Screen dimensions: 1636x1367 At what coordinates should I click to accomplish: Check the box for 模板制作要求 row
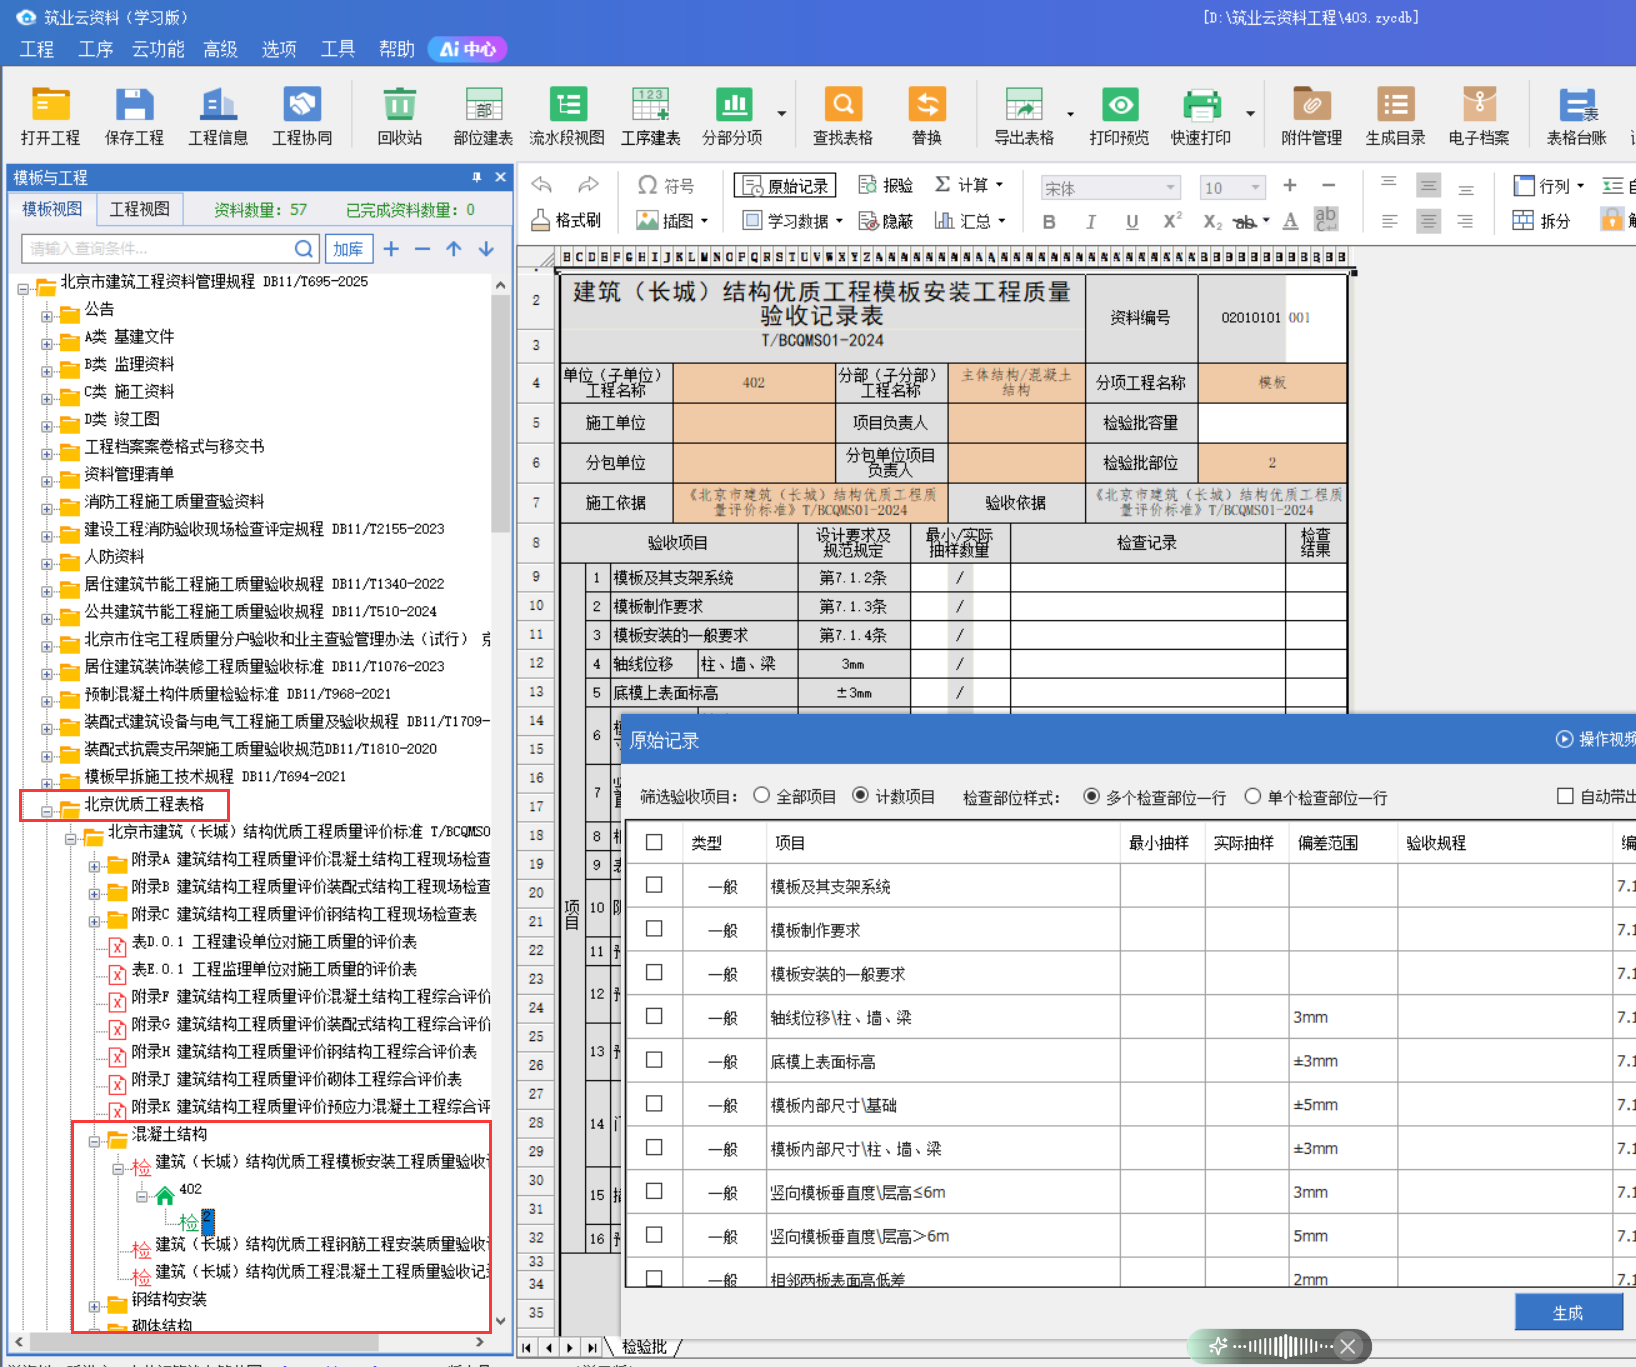click(654, 929)
